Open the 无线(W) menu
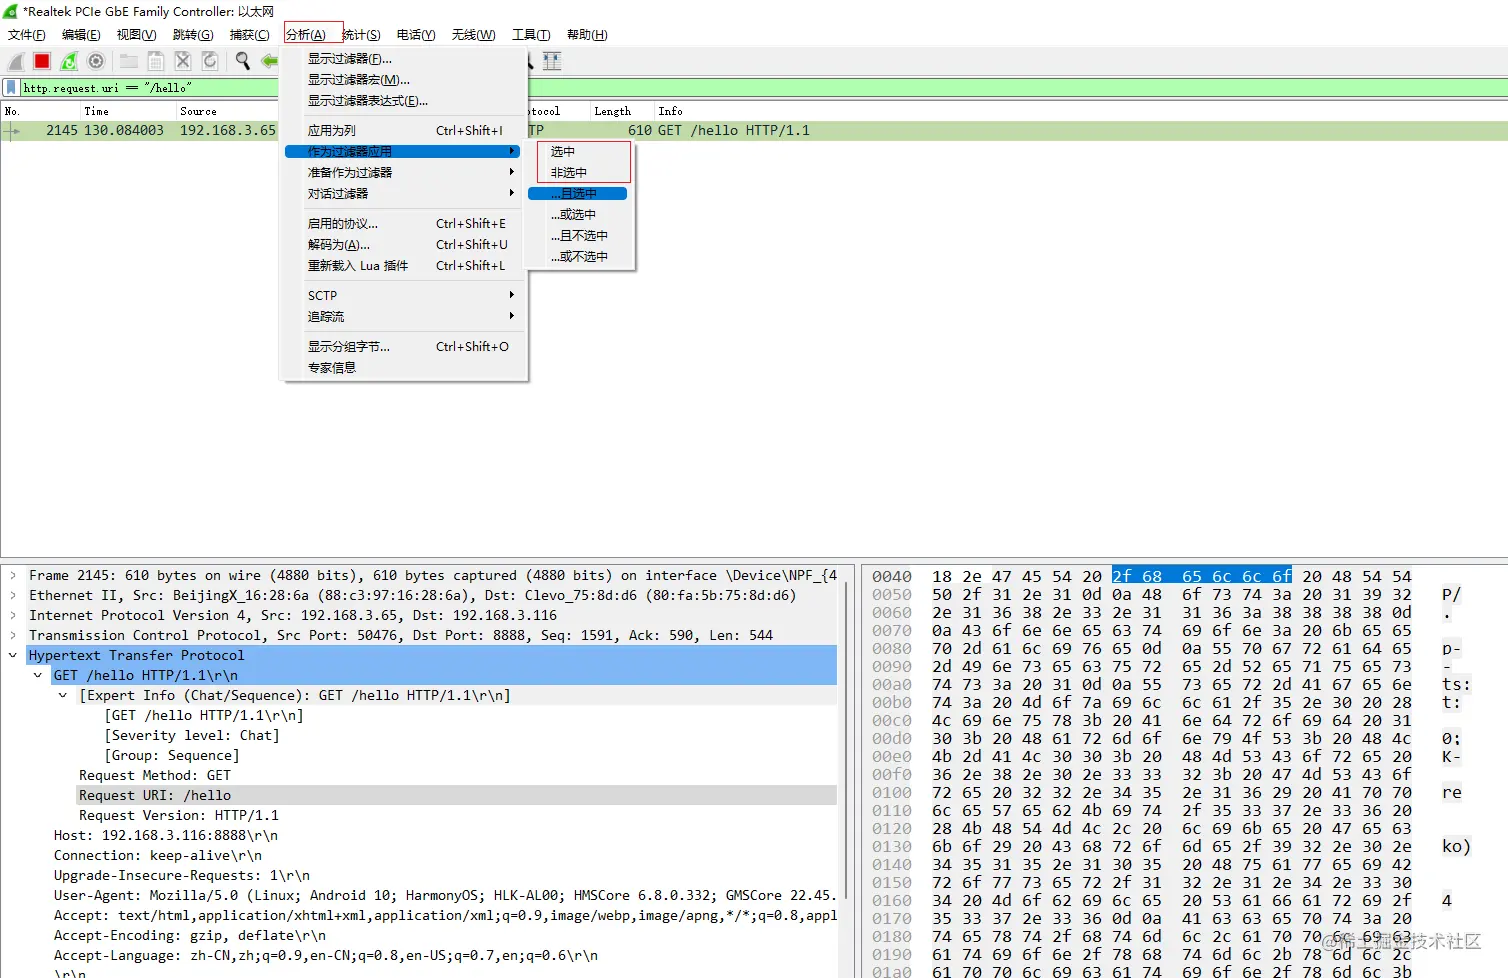This screenshot has width=1508, height=978. [473, 35]
